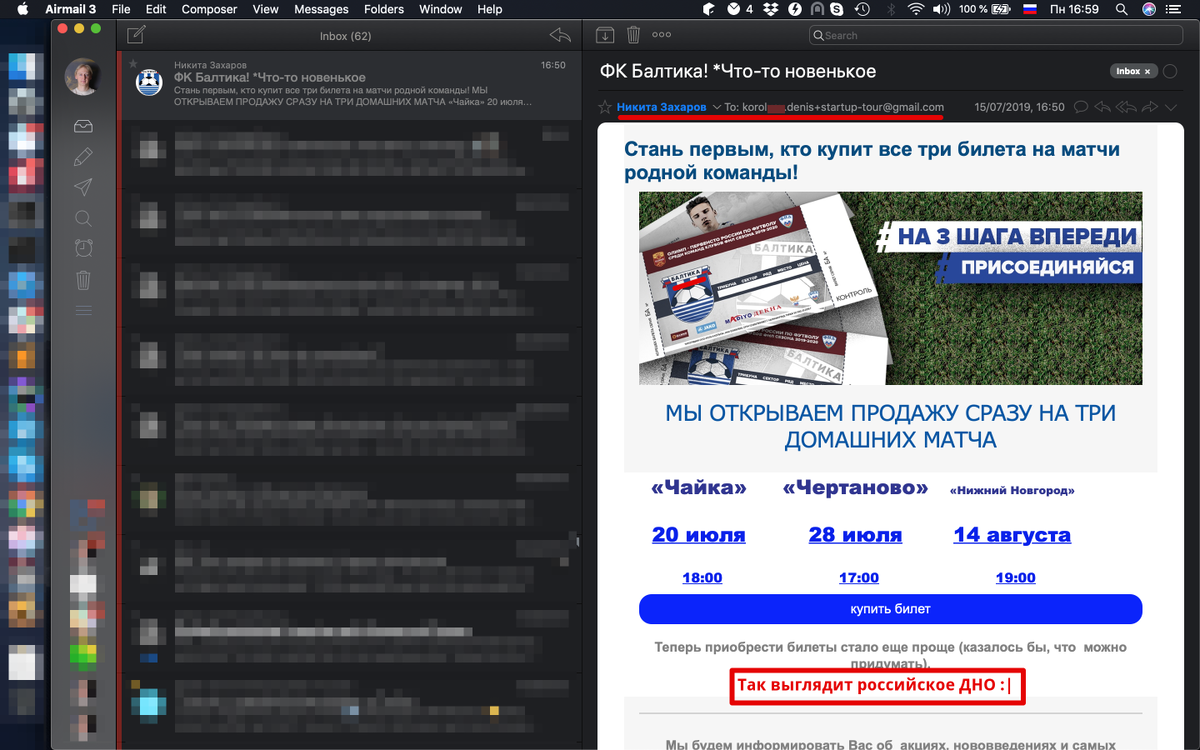
Task: Open the trash folder icon in sidebar
Action: tap(84, 280)
